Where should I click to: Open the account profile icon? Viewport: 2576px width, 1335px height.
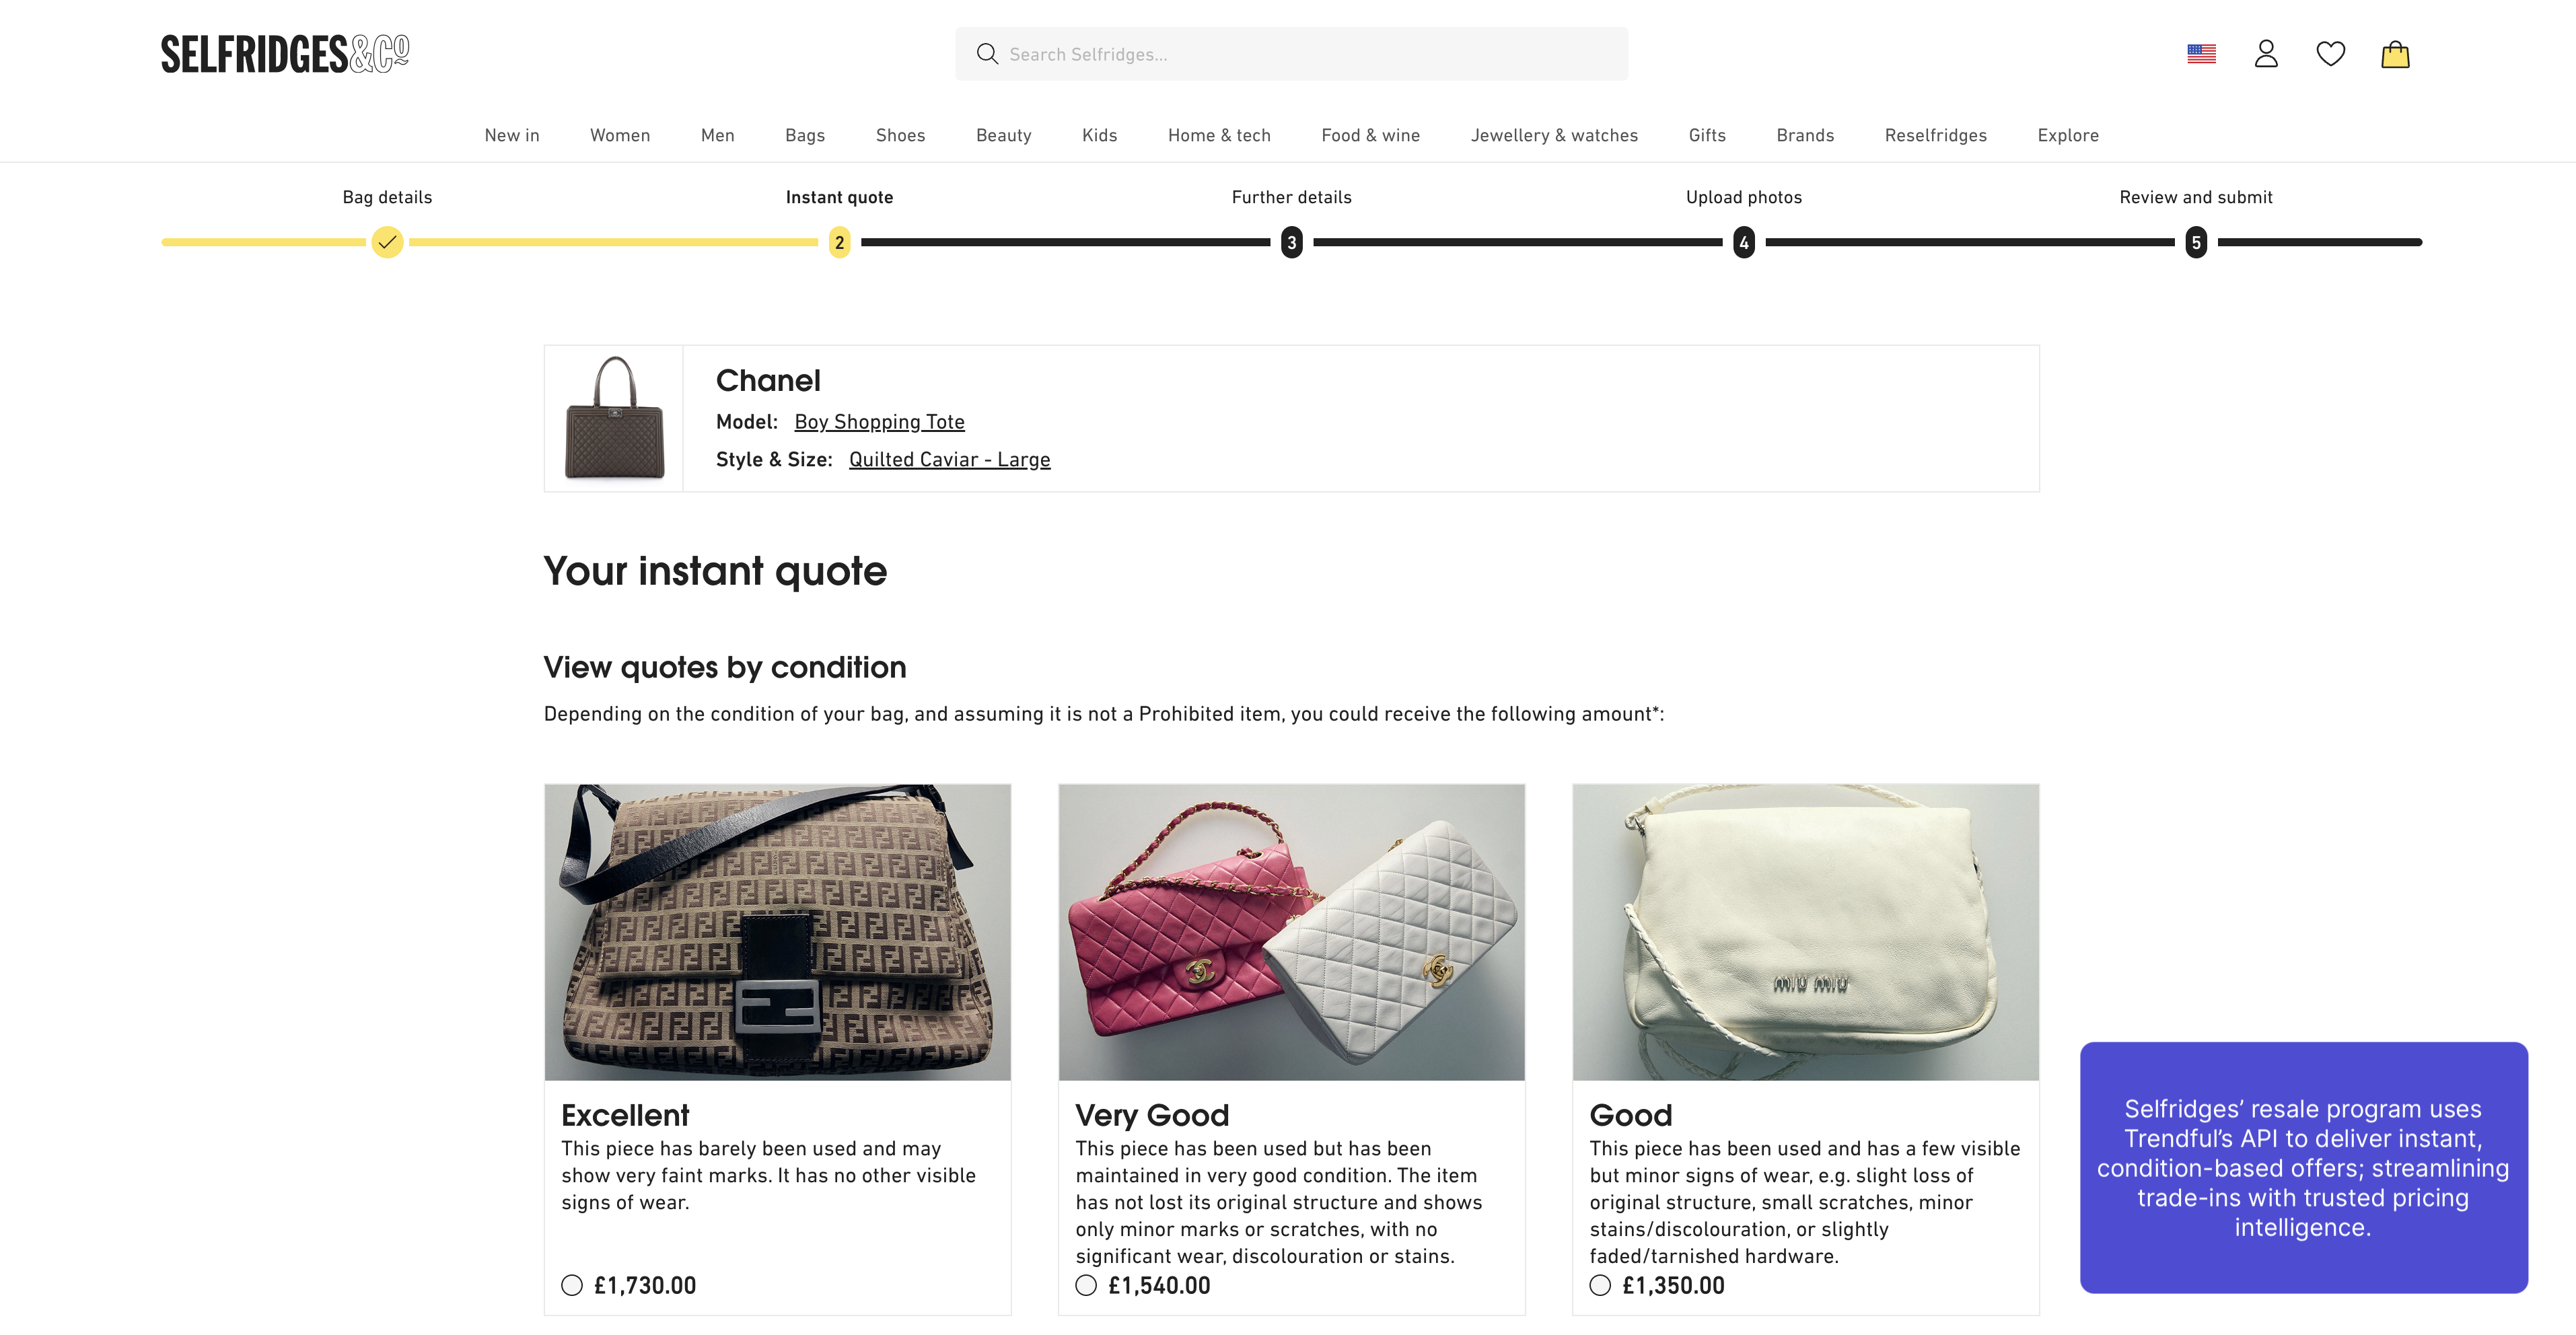(x=2266, y=54)
